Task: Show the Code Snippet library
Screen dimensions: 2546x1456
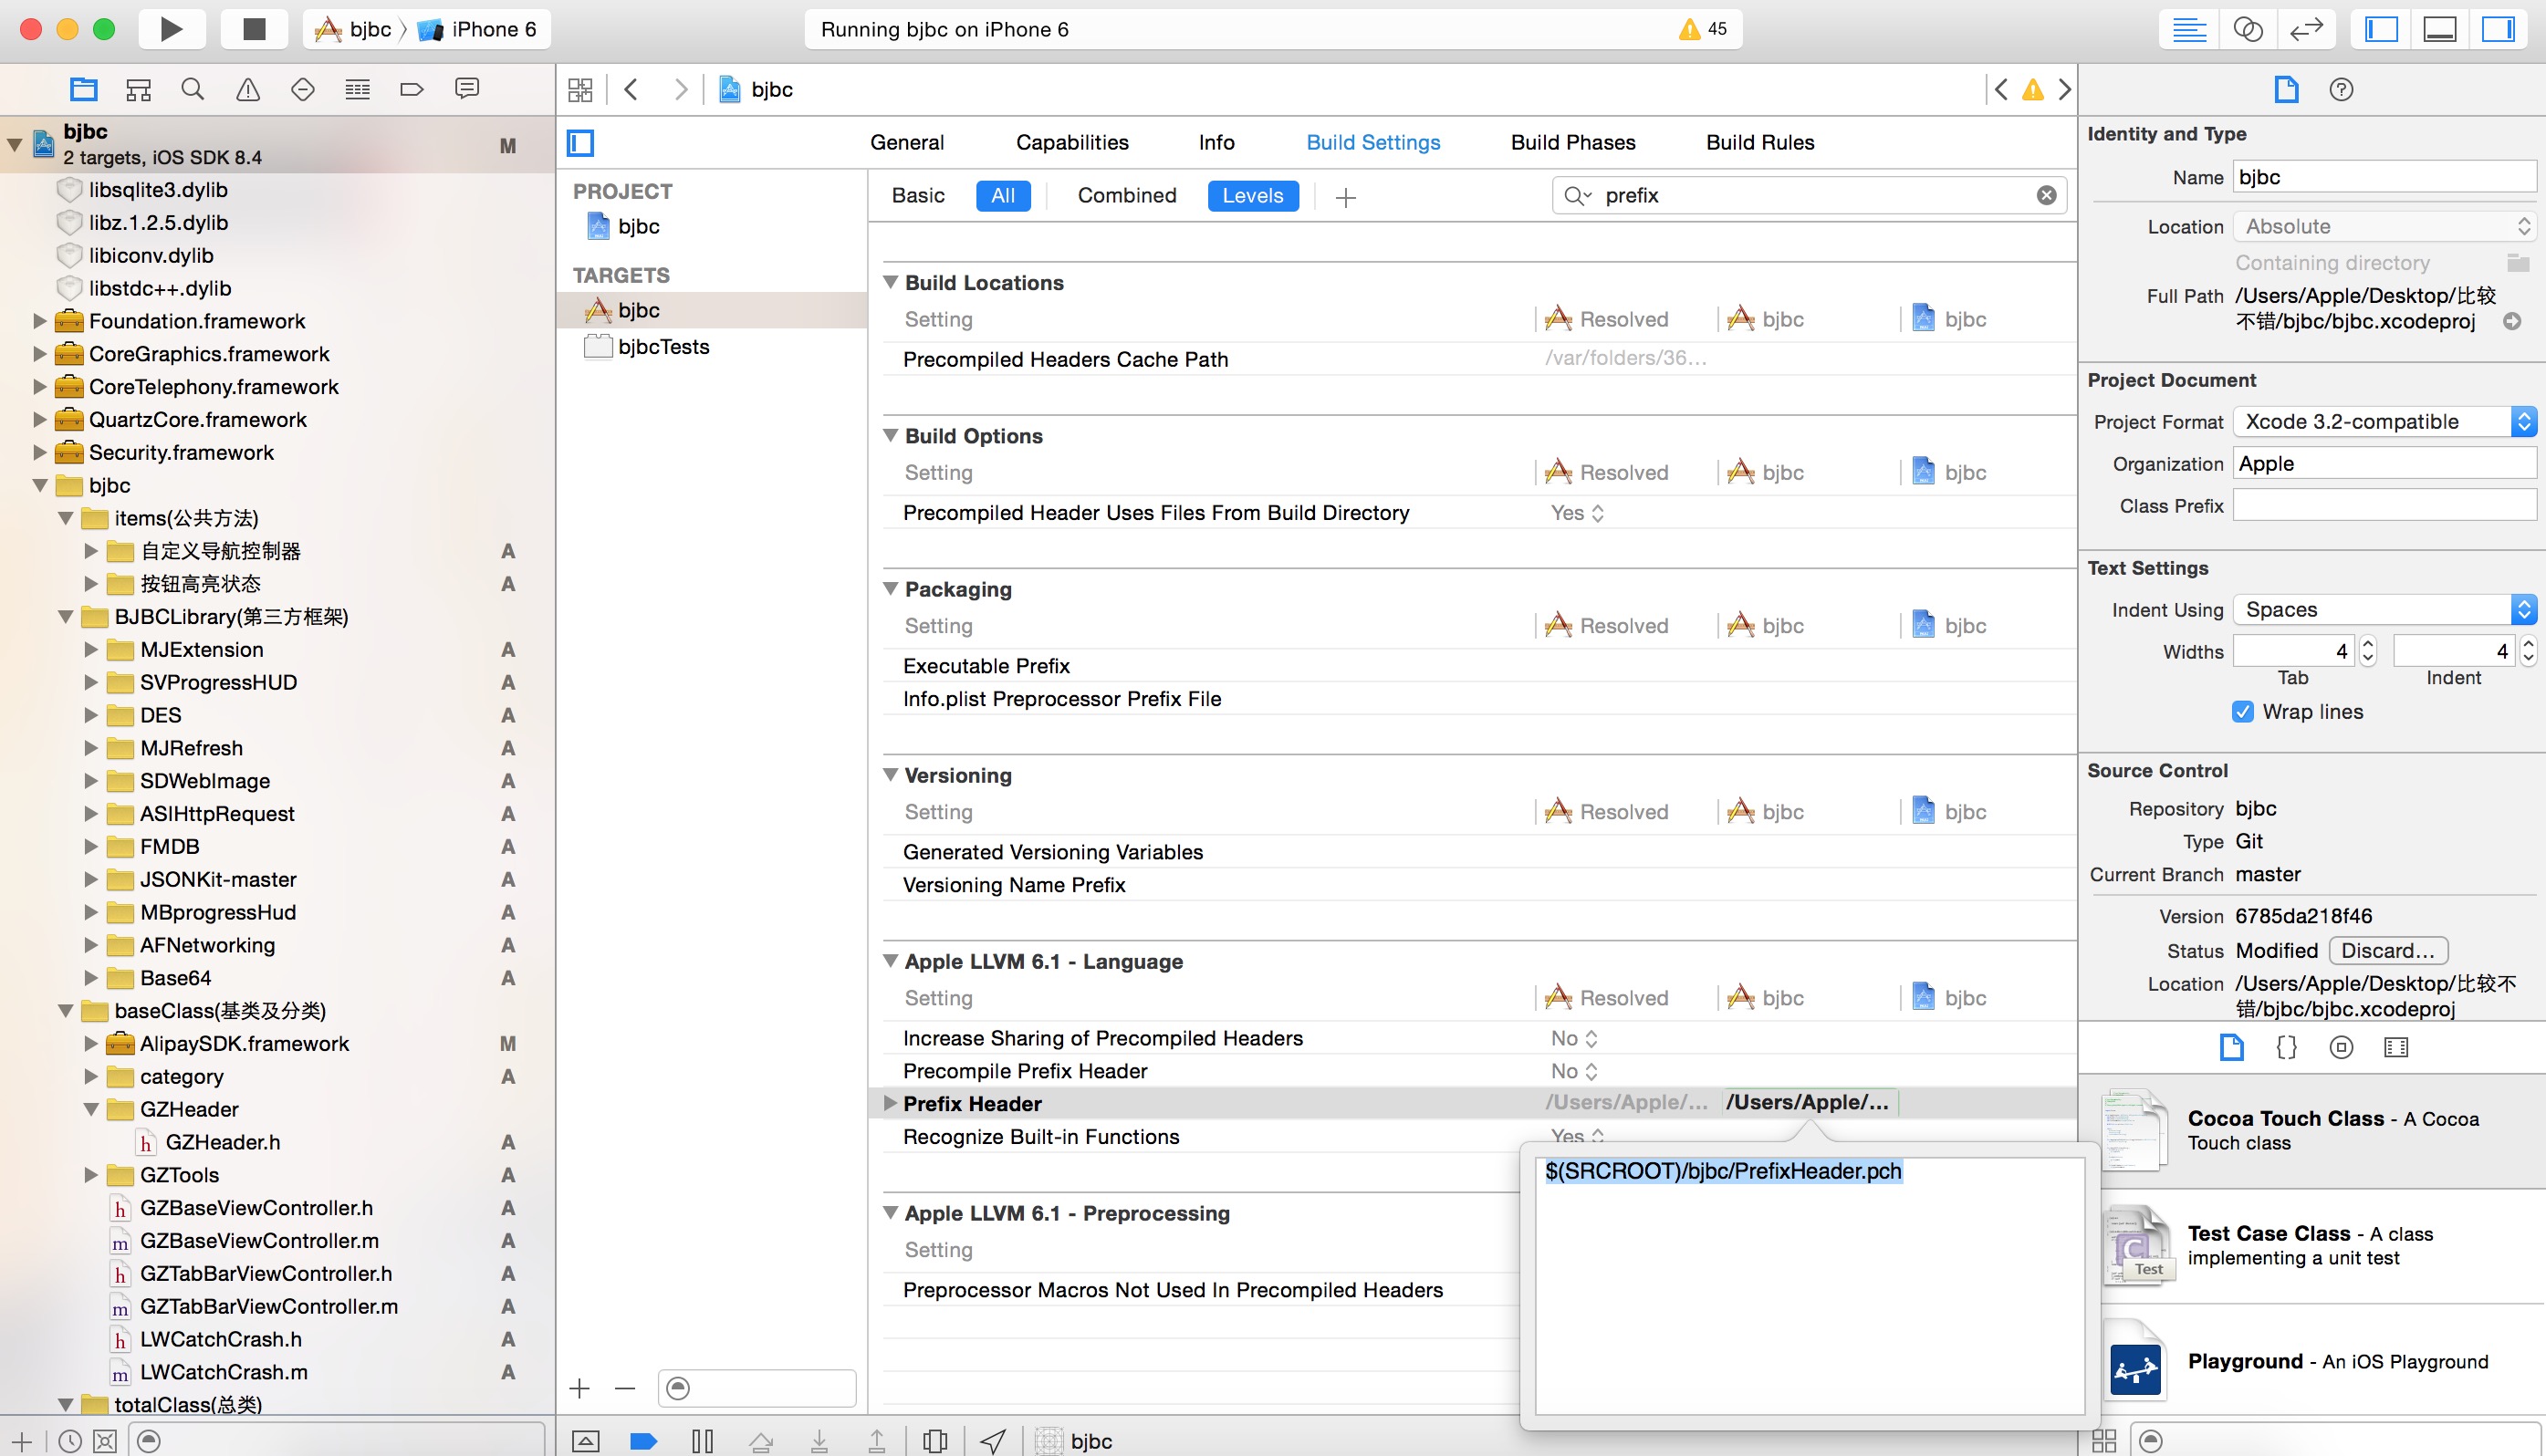Action: click(2286, 1047)
